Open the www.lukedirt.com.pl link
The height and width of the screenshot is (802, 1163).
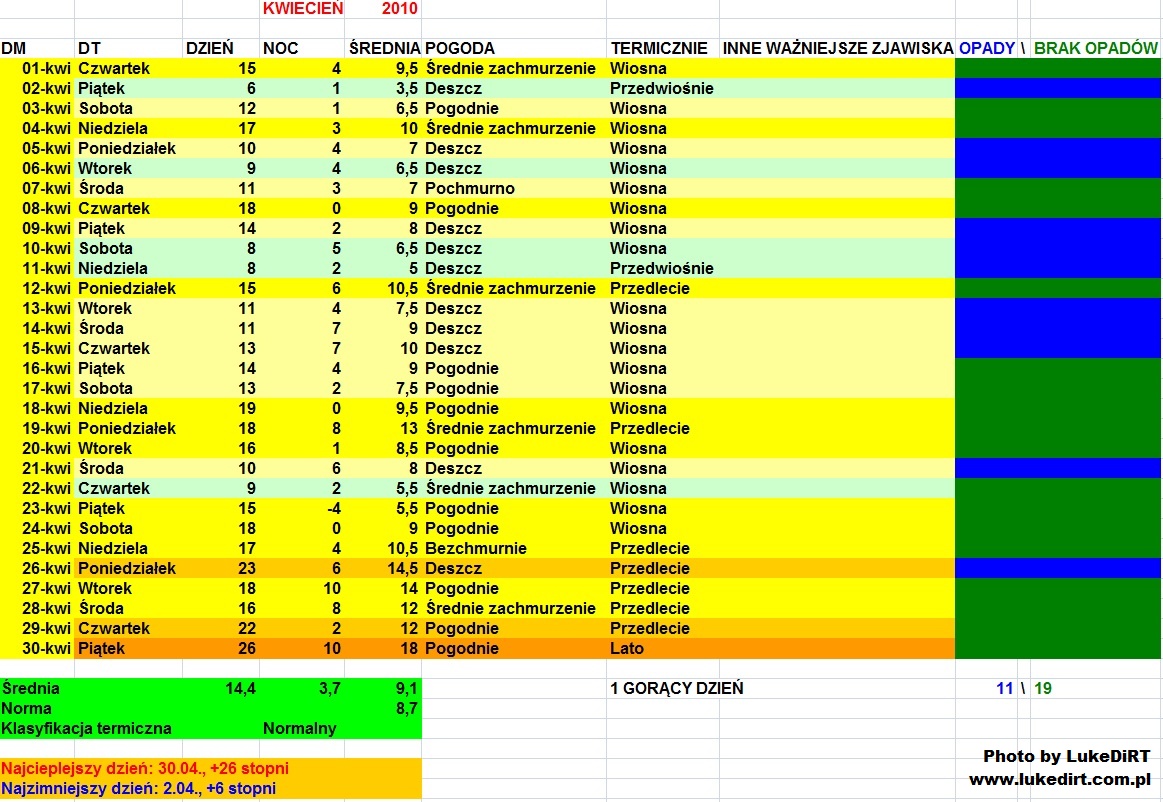click(x=1059, y=779)
